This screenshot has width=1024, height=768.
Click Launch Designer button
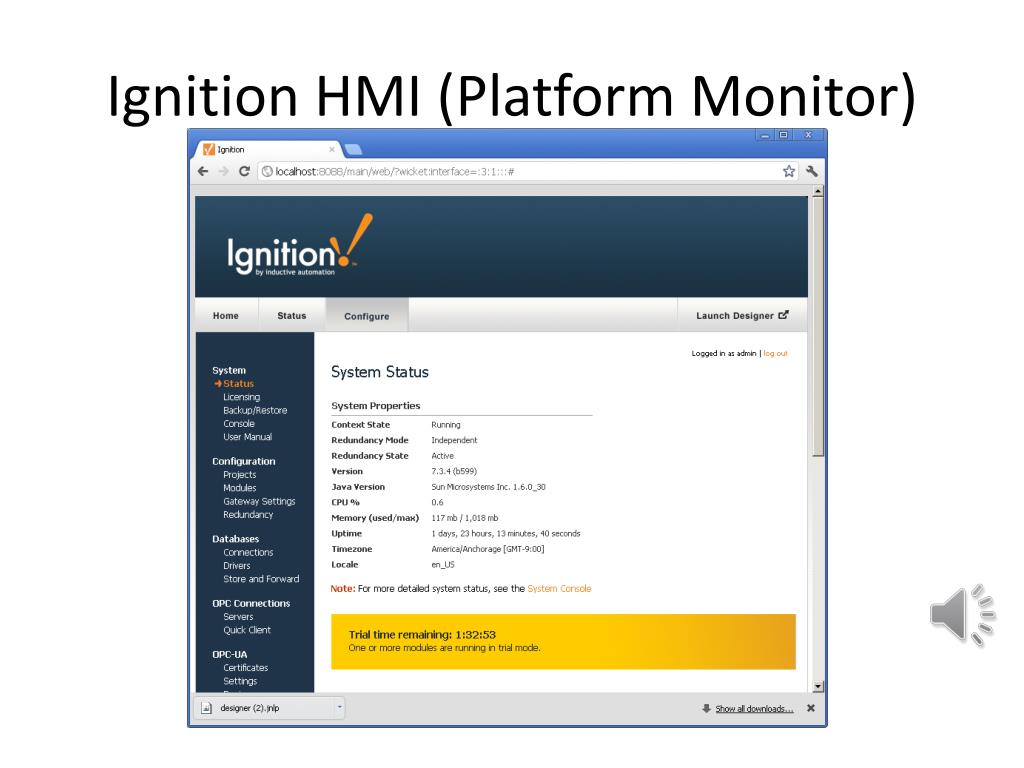743,315
